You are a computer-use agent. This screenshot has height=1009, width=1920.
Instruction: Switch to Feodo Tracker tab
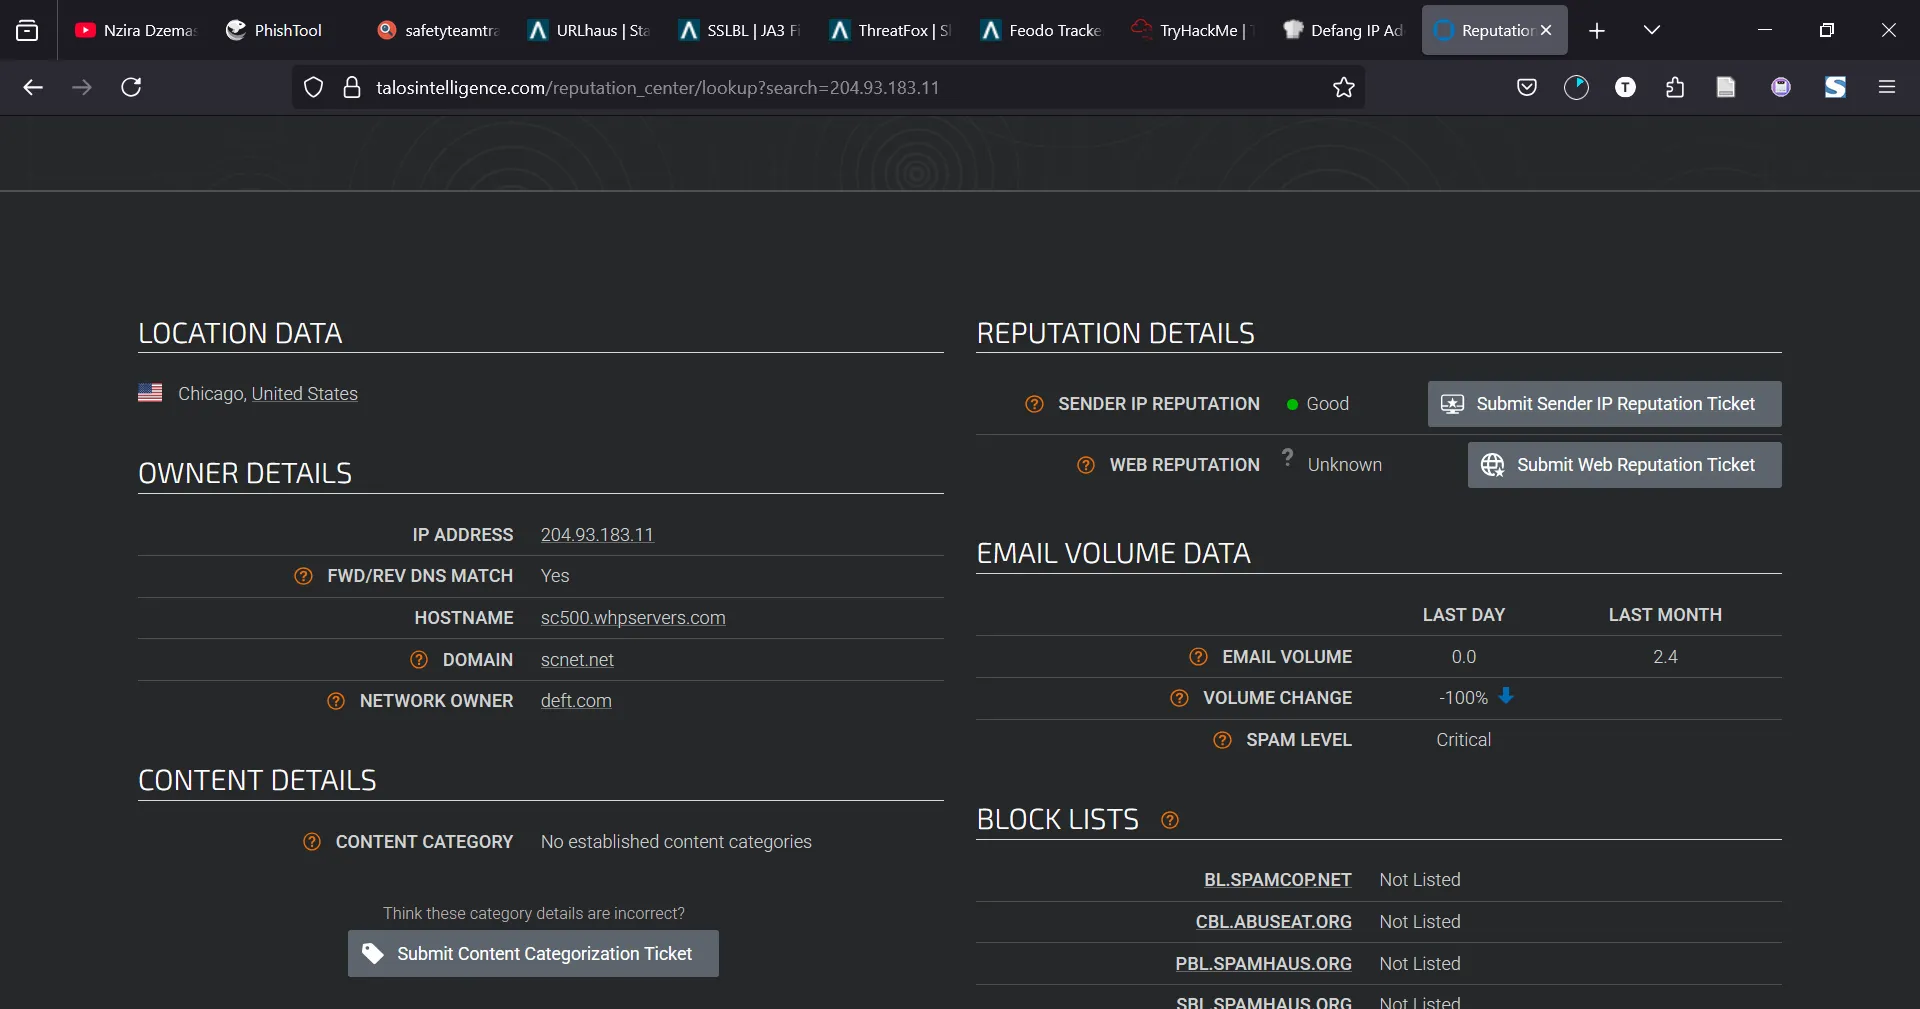[x=1043, y=31]
